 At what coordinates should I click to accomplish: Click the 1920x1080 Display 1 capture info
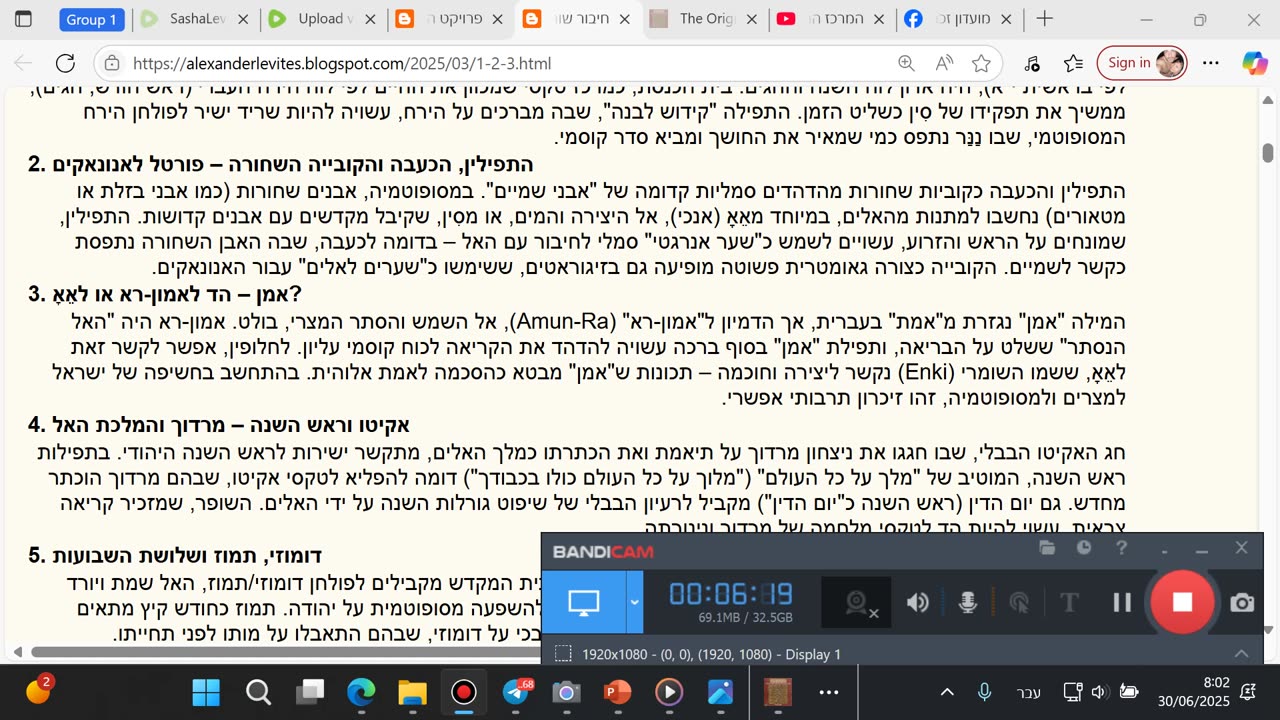pyautogui.click(x=711, y=654)
